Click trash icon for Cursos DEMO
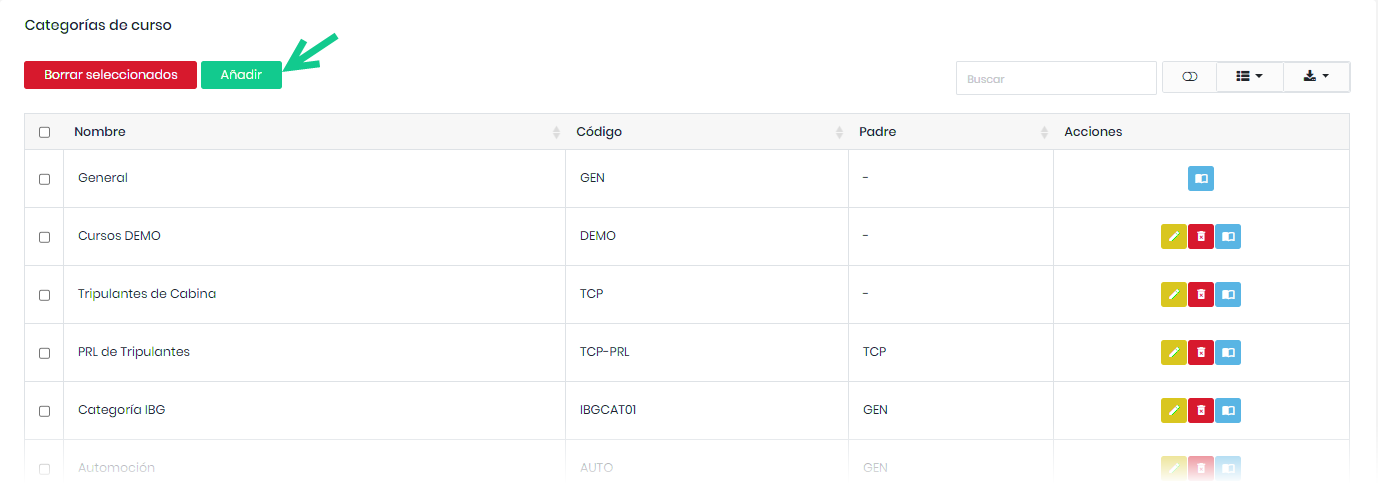This screenshot has height=484, width=1378. click(1201, 237)
